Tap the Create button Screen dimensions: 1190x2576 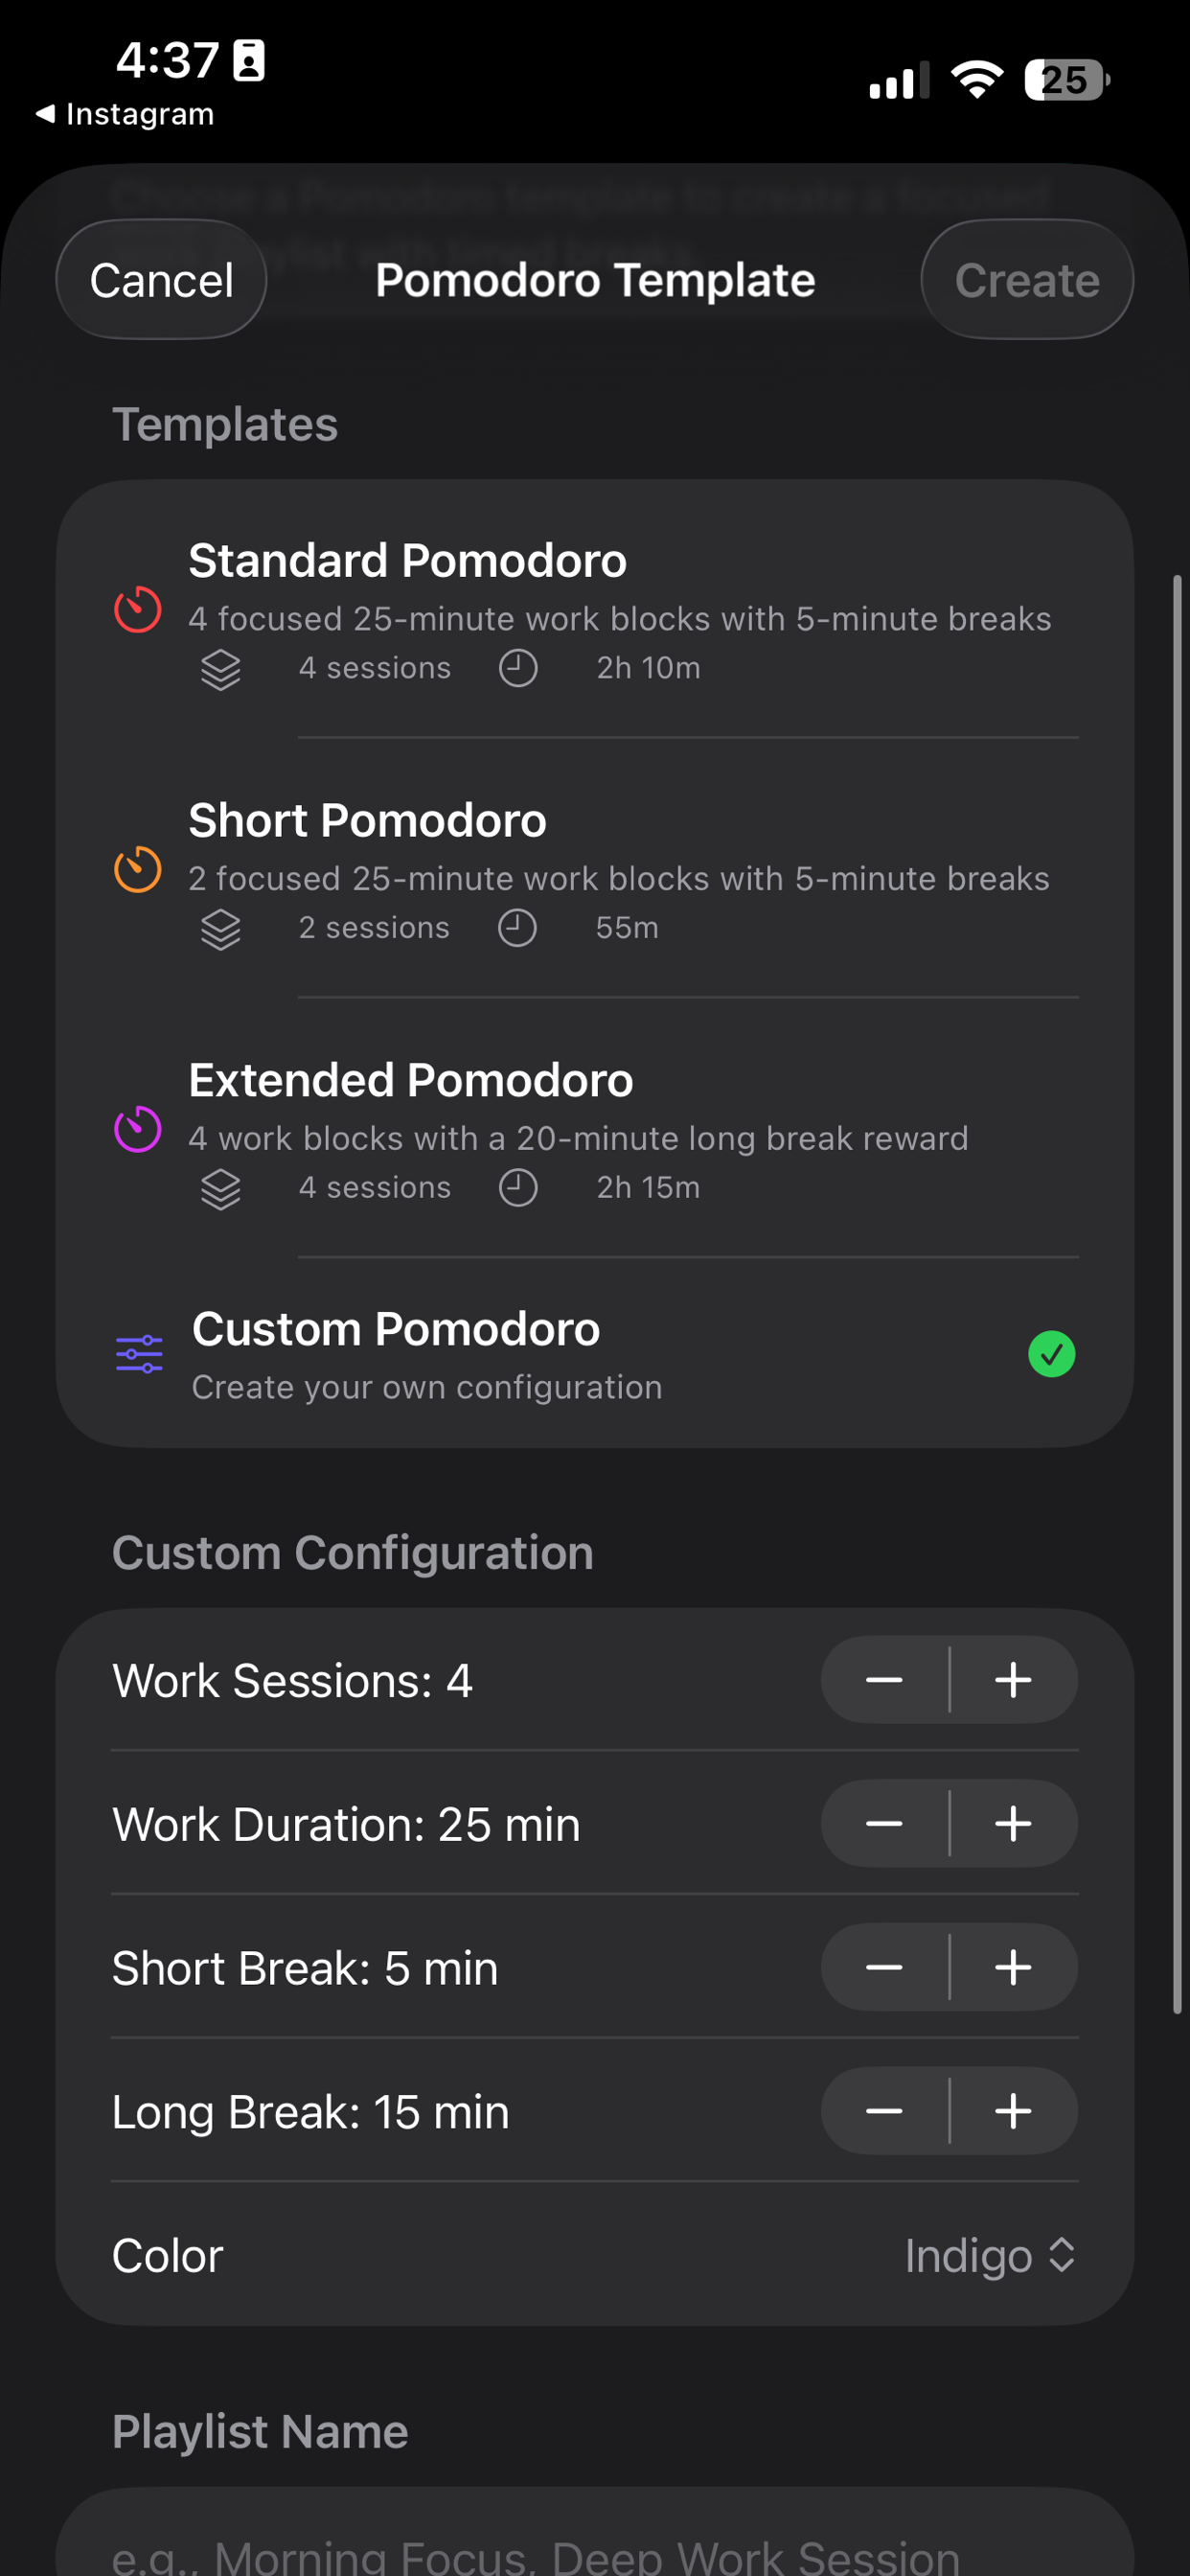(x=1027, y=280)
